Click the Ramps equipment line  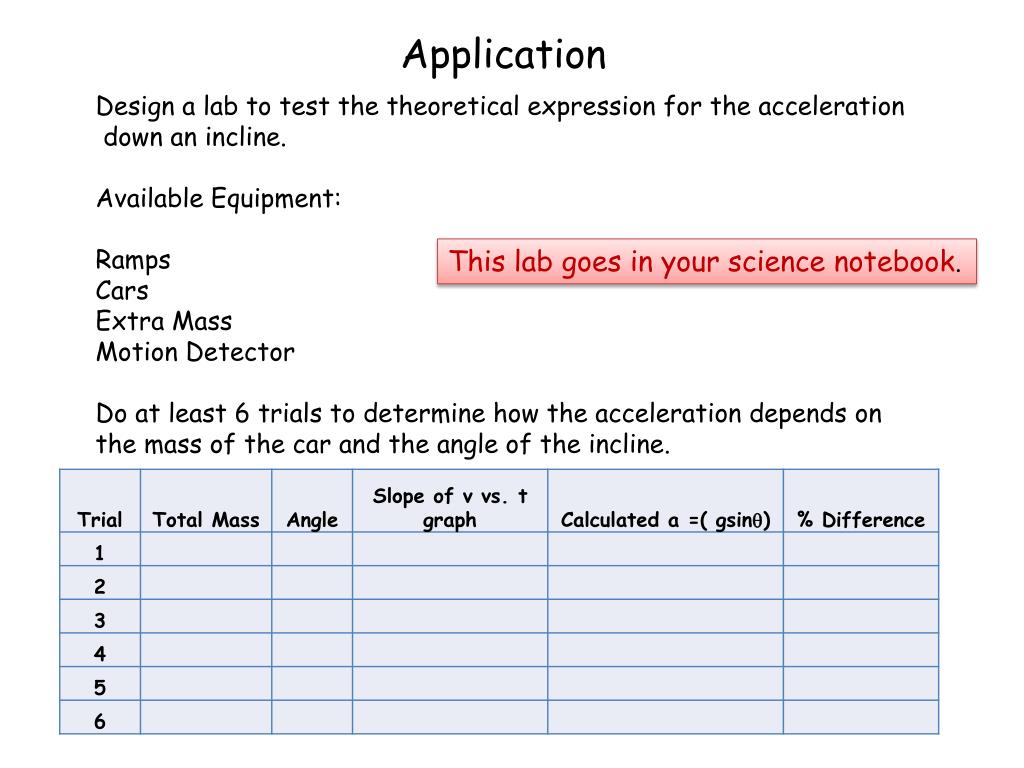[x=133, y=260]
